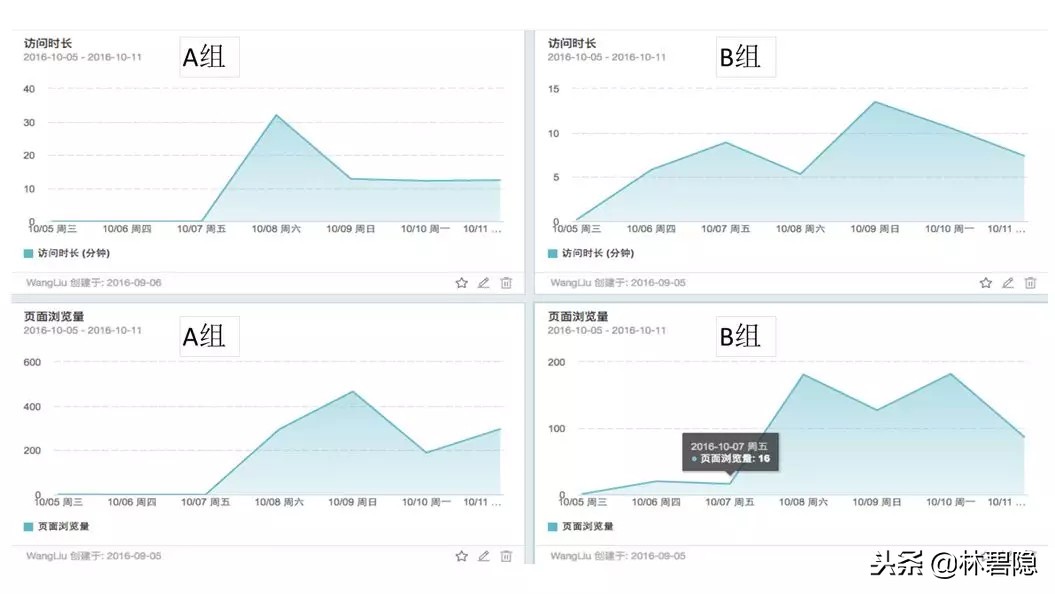1055x594 pixels.
Task: Click 10/10 point in A组 页面浏览量 chart
Action: 427,452
